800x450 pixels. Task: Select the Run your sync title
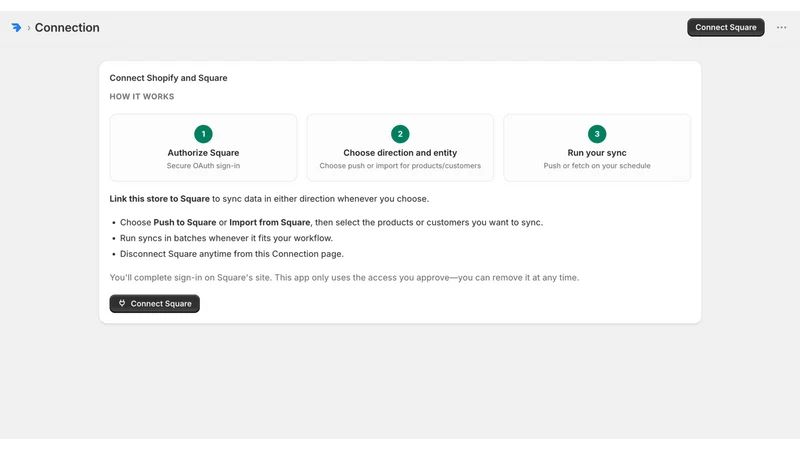(x=597, y=153)
